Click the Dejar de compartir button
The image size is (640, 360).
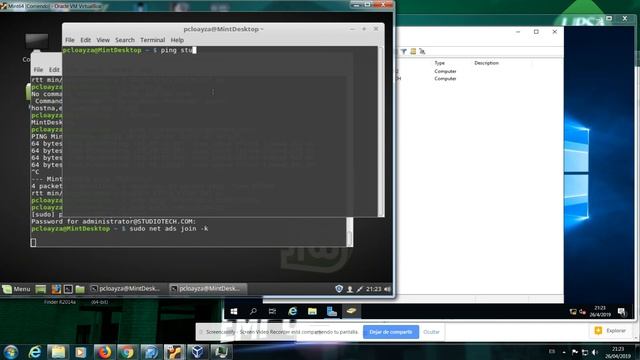tap(391, 332)
